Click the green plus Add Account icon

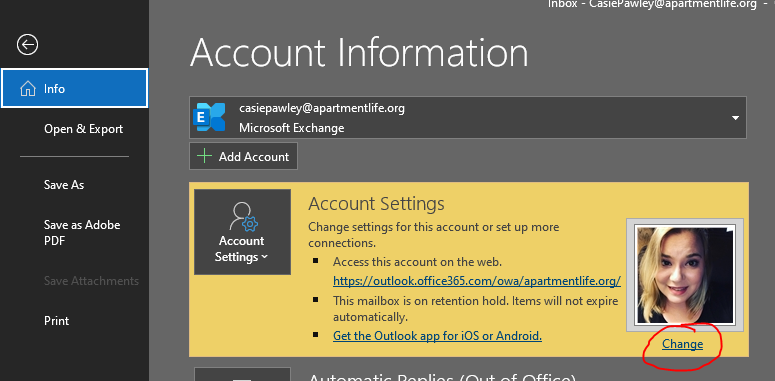204,157
